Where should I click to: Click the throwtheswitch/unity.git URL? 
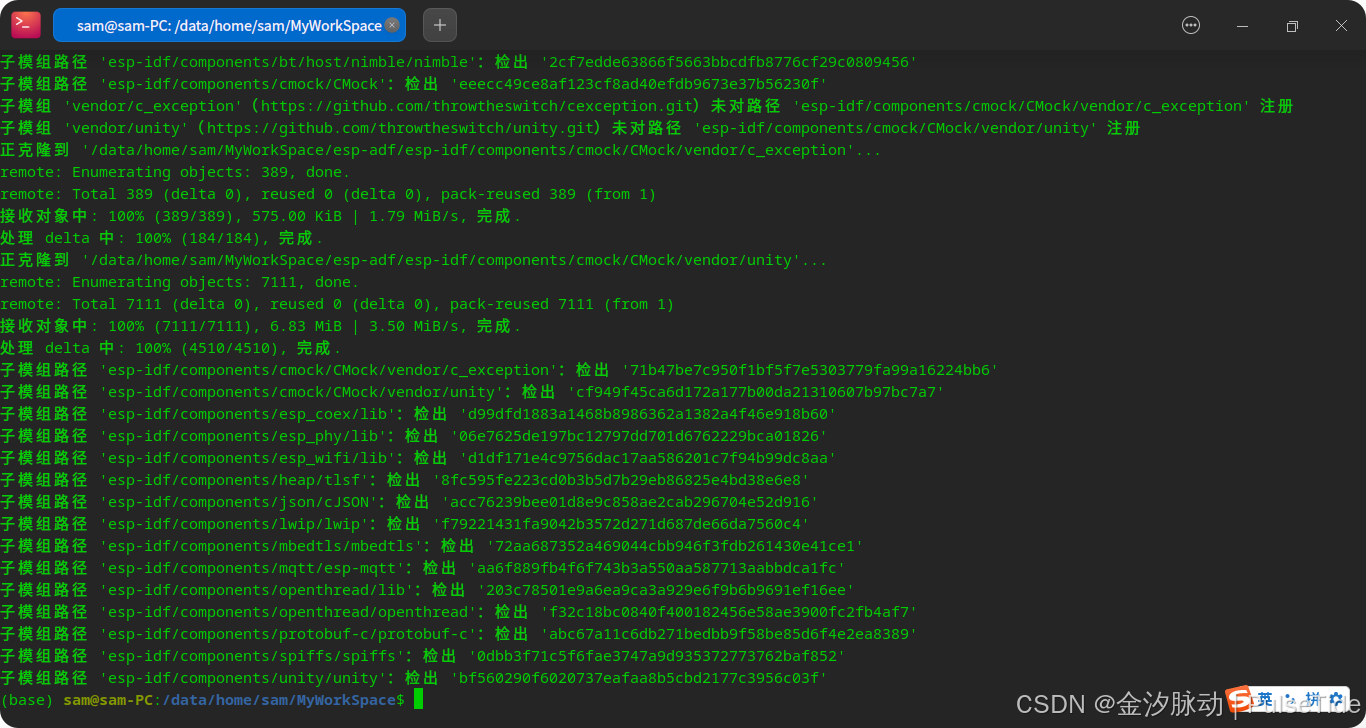(x=400, y=128)
